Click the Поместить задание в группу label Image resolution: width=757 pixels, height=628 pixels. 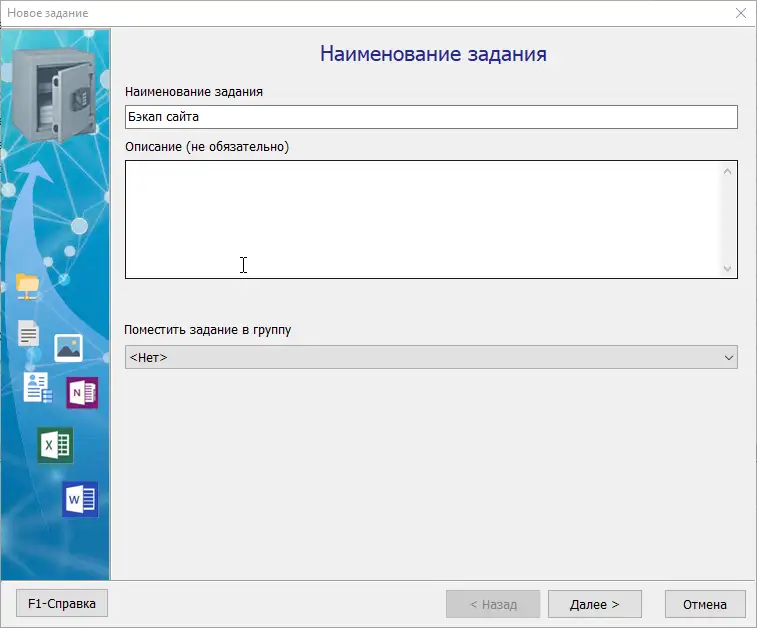(x=208, y=330)
